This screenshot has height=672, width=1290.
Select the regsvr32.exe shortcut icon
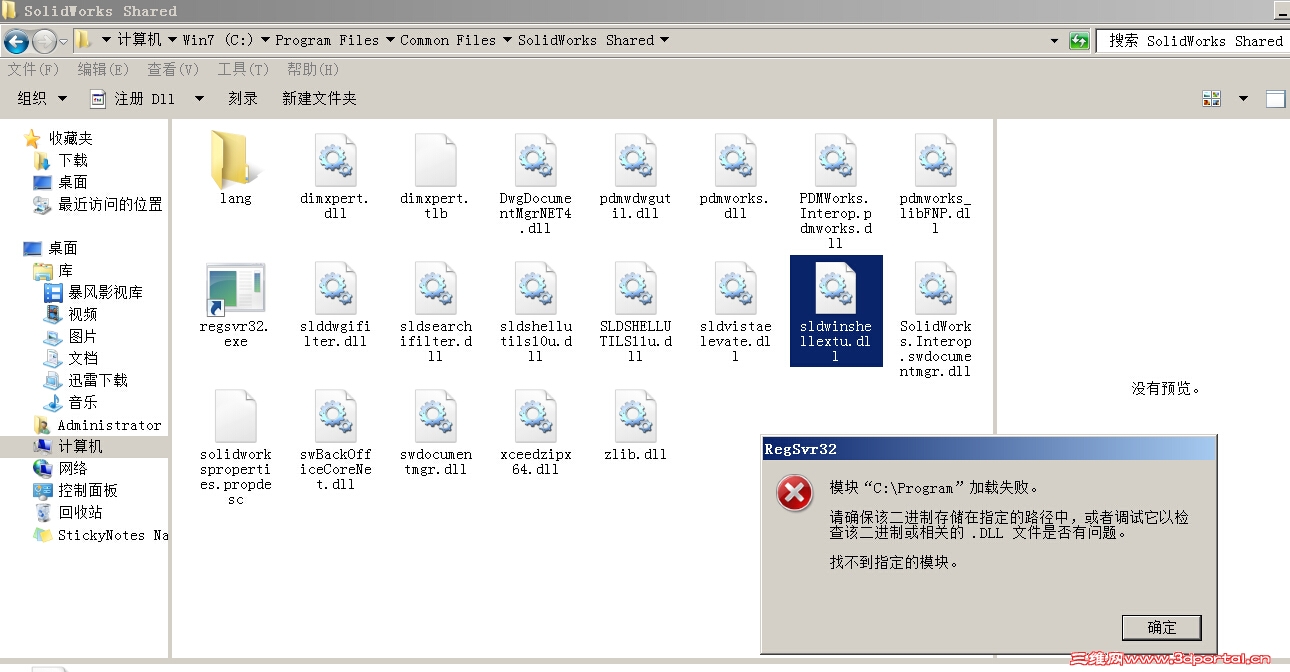tap(236, 290)
